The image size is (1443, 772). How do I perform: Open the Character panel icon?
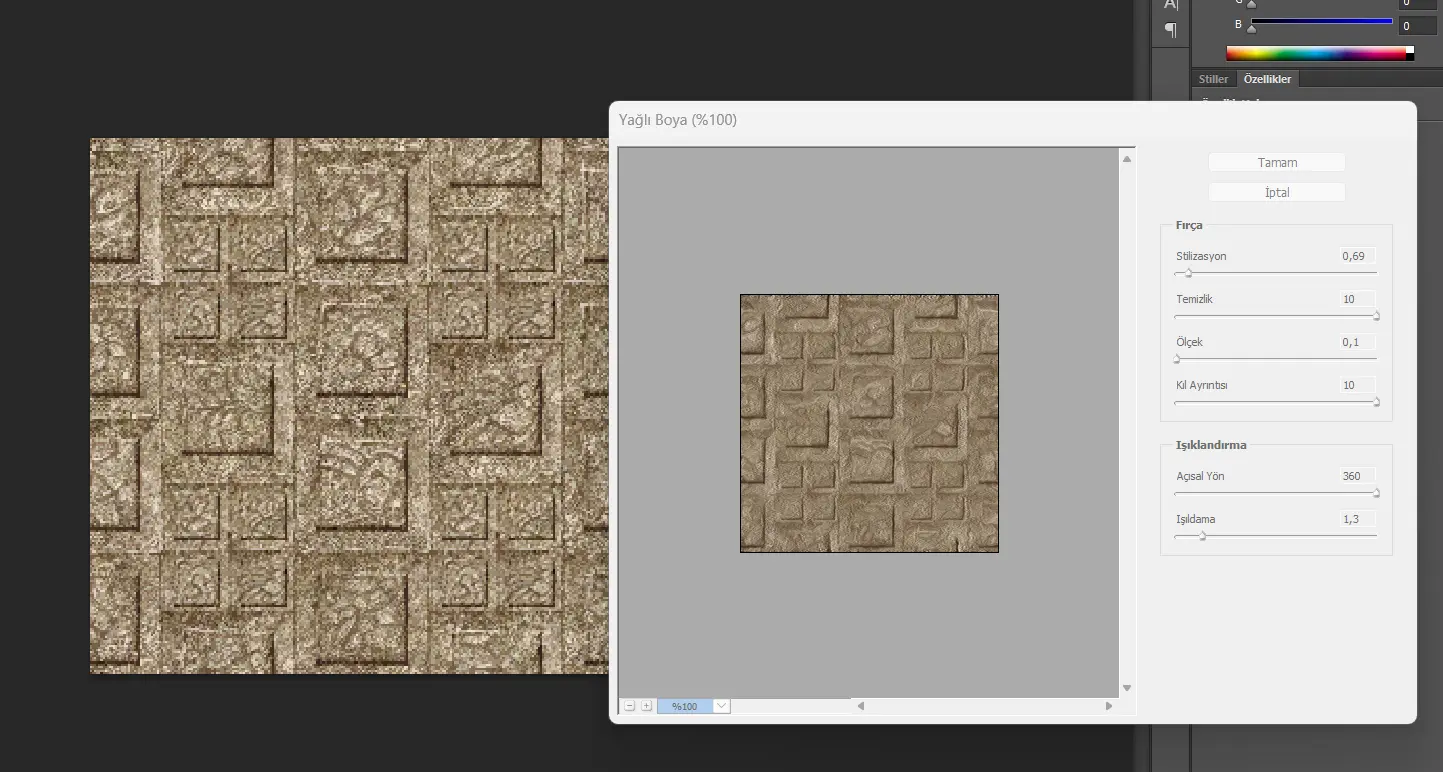coord(1170,5)
